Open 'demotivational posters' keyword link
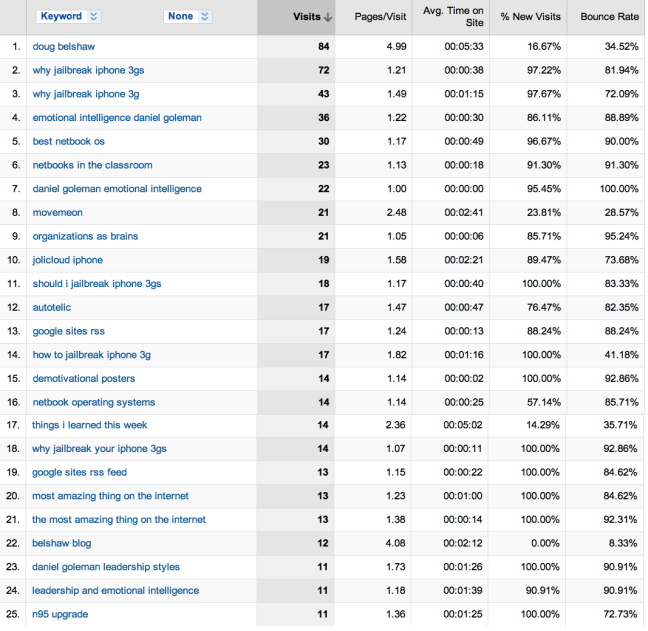The width and height of the screenshot is (648, 631). (83, 379)
